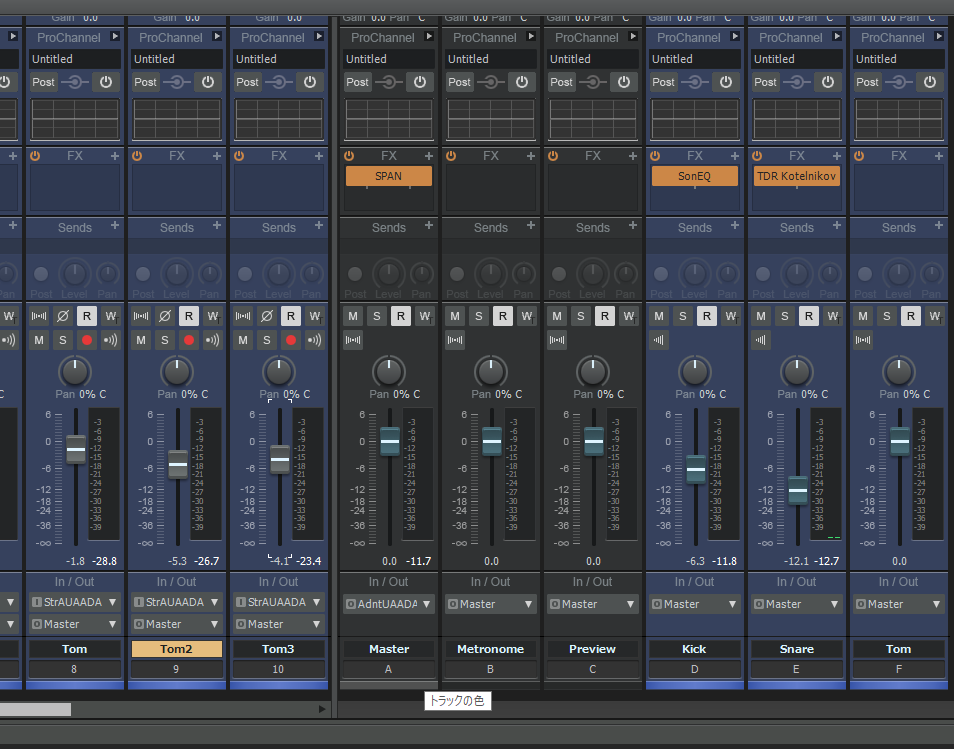
Task: Open the SPAN plugin on Master bus
Action: point(388,176)
